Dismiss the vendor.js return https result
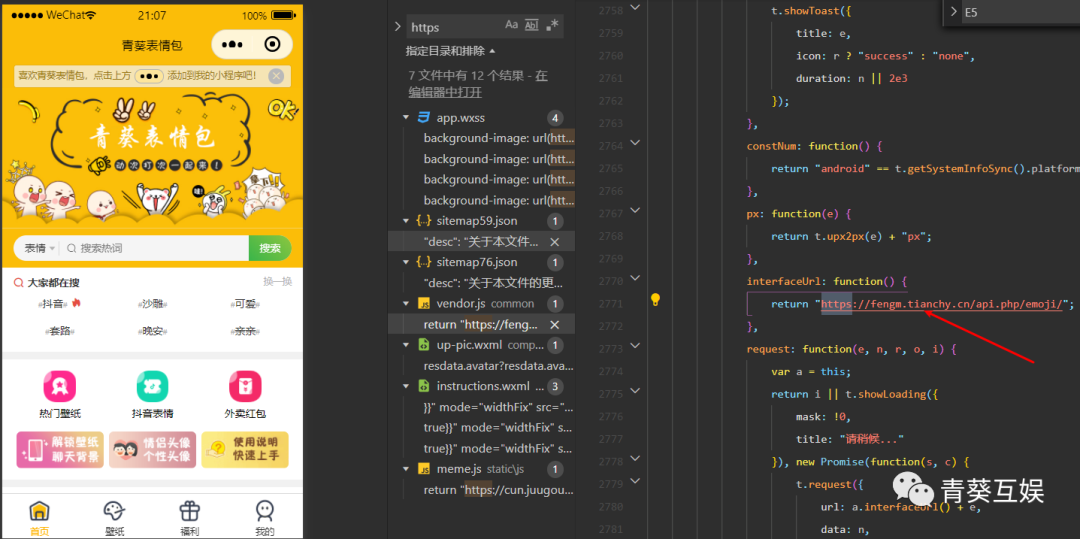The height and width of the screenshot is (539, 1080). point(554,324)
